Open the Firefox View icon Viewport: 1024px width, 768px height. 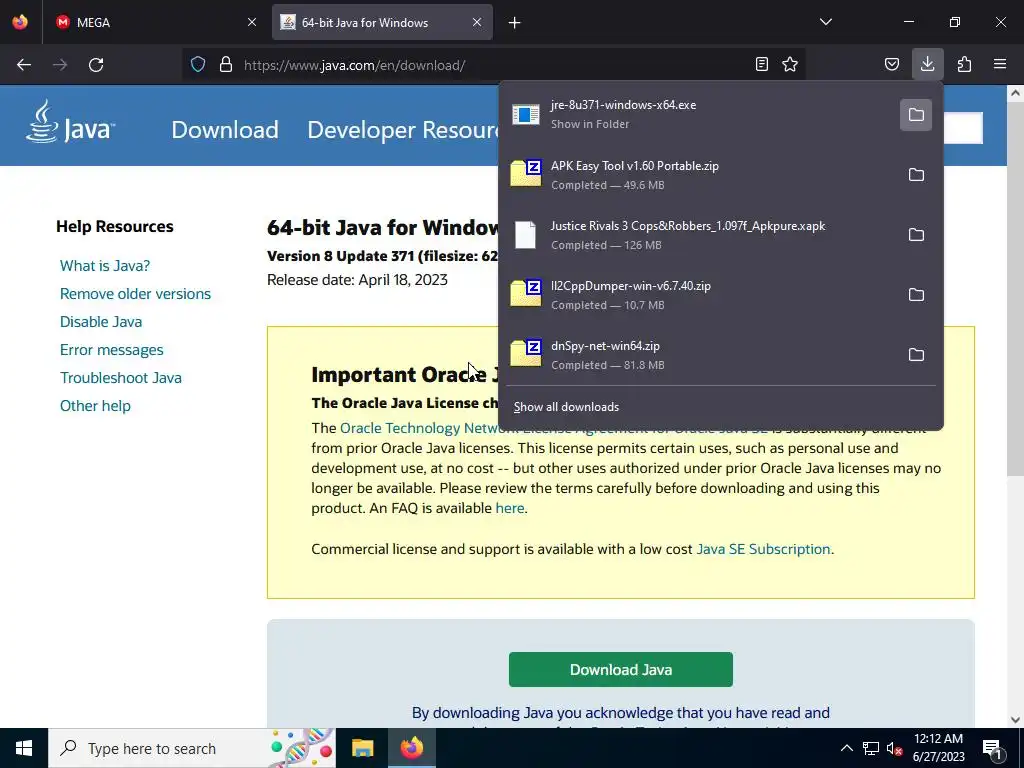tap(20, 22)
